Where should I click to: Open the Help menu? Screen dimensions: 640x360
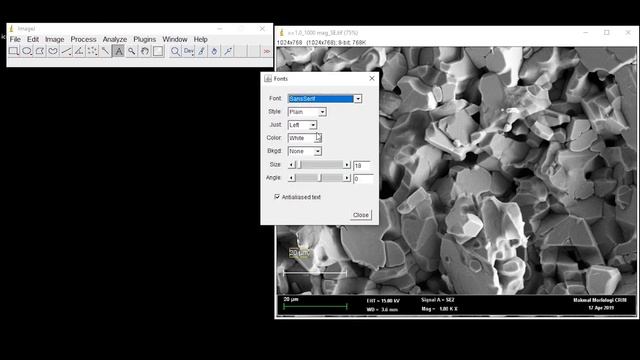[x=200, y=39]
